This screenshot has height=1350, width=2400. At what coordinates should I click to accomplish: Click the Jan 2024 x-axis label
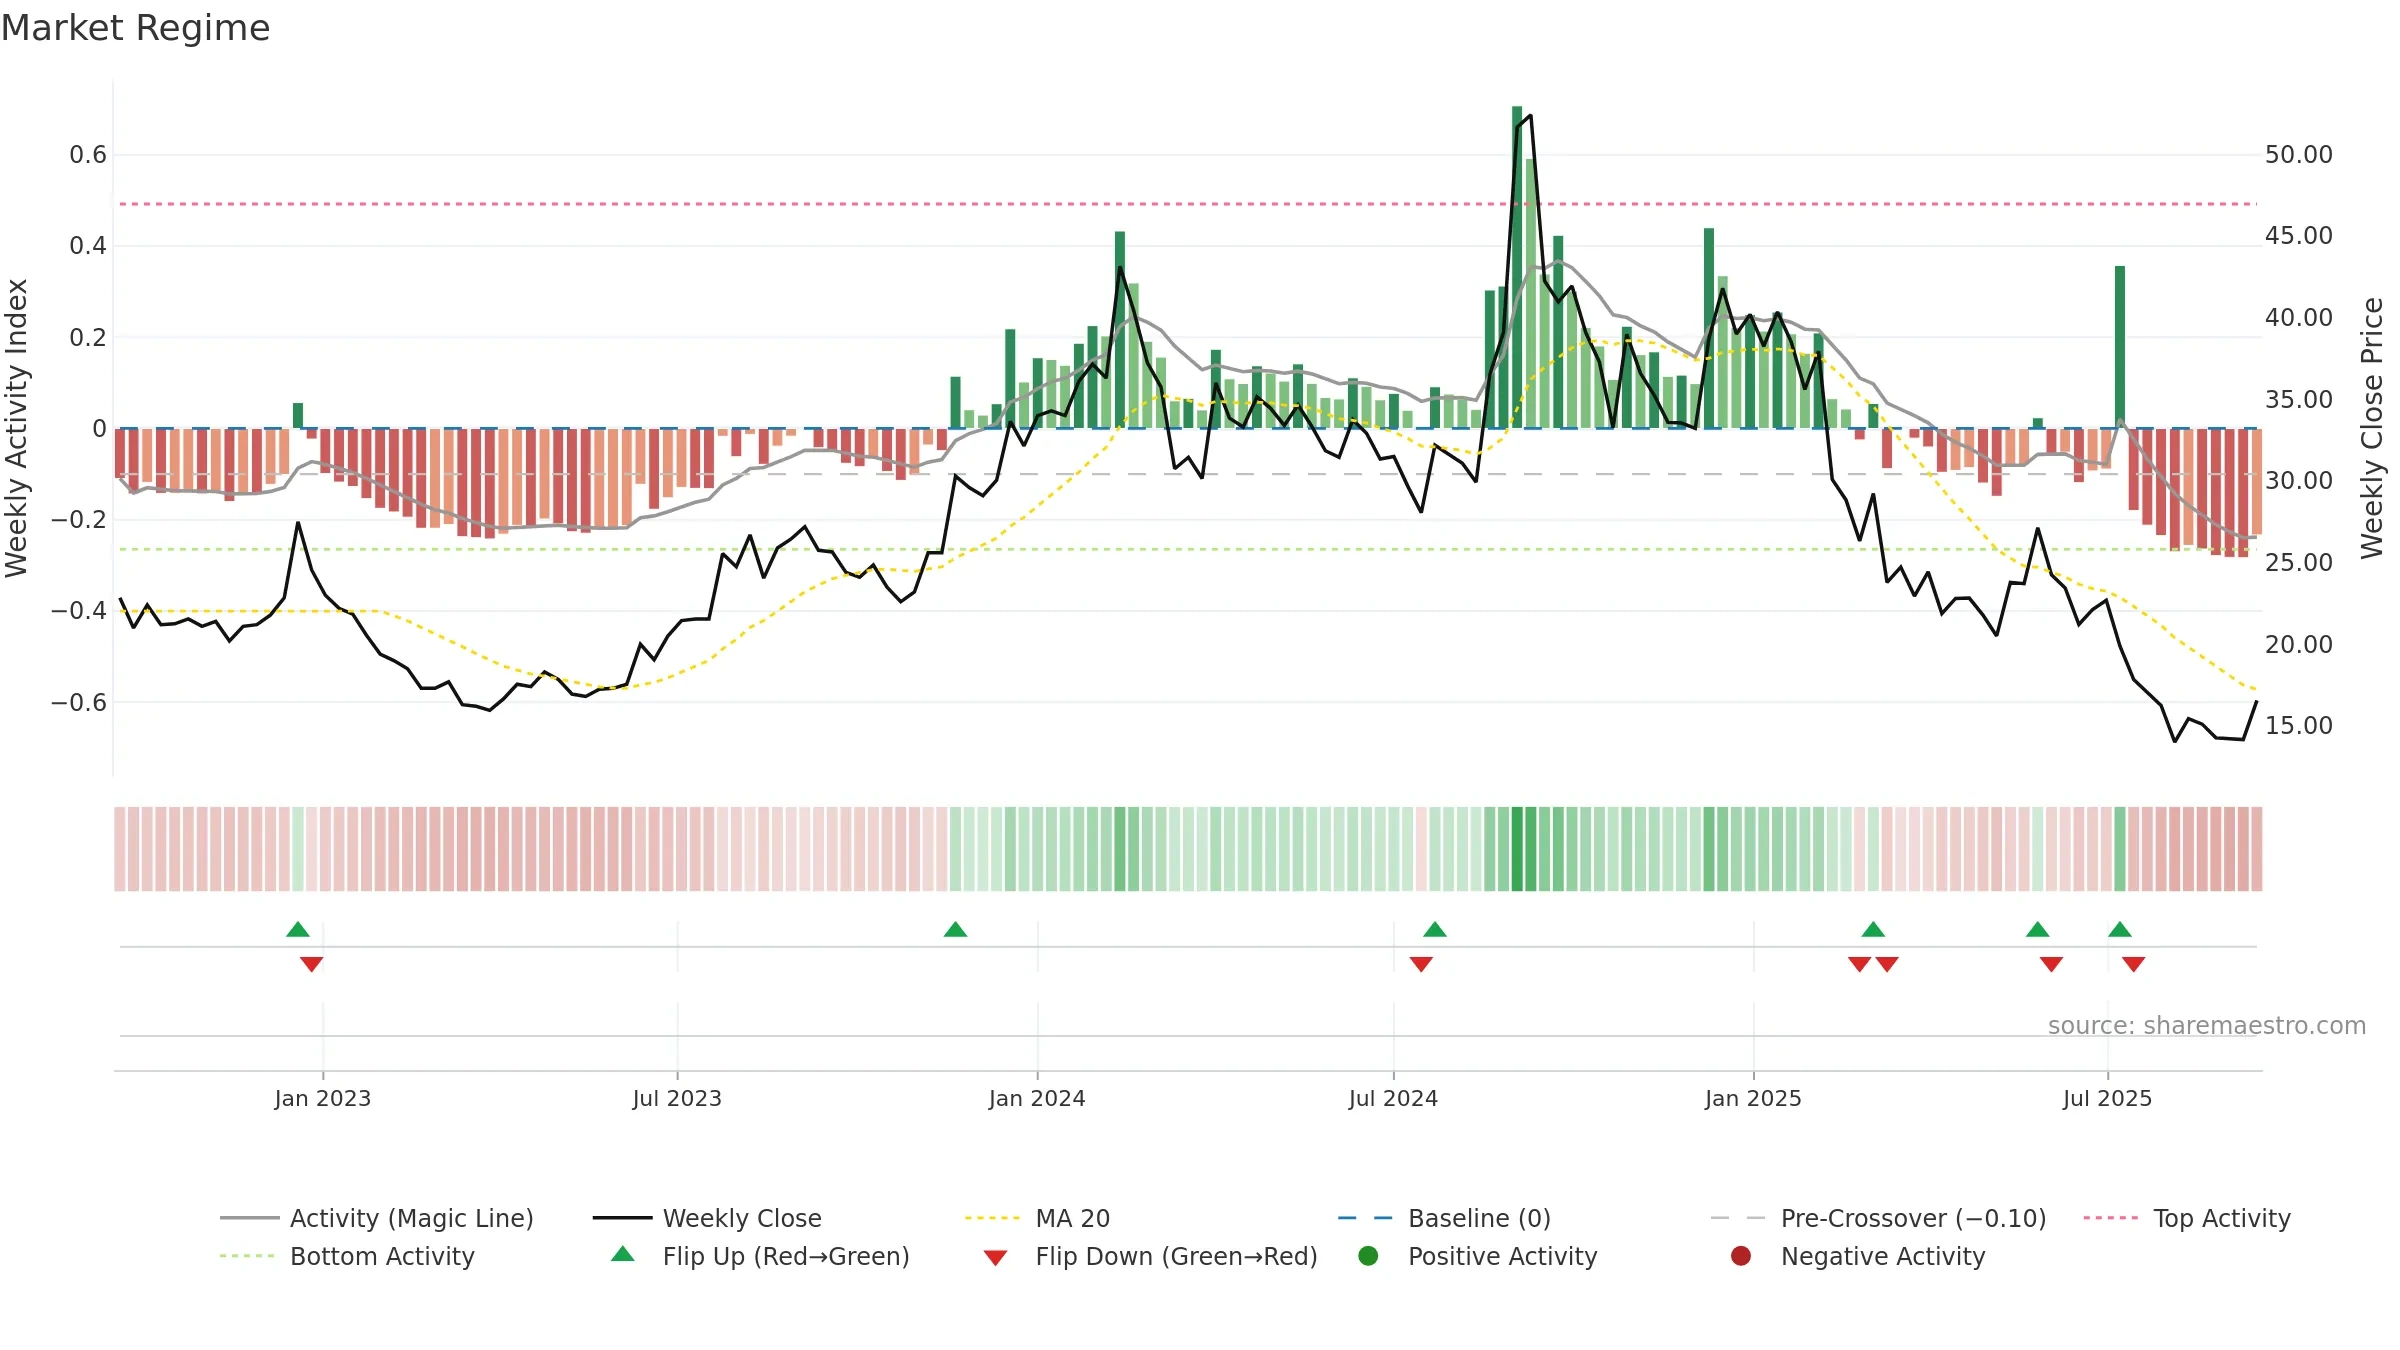click(1037, 1098)
